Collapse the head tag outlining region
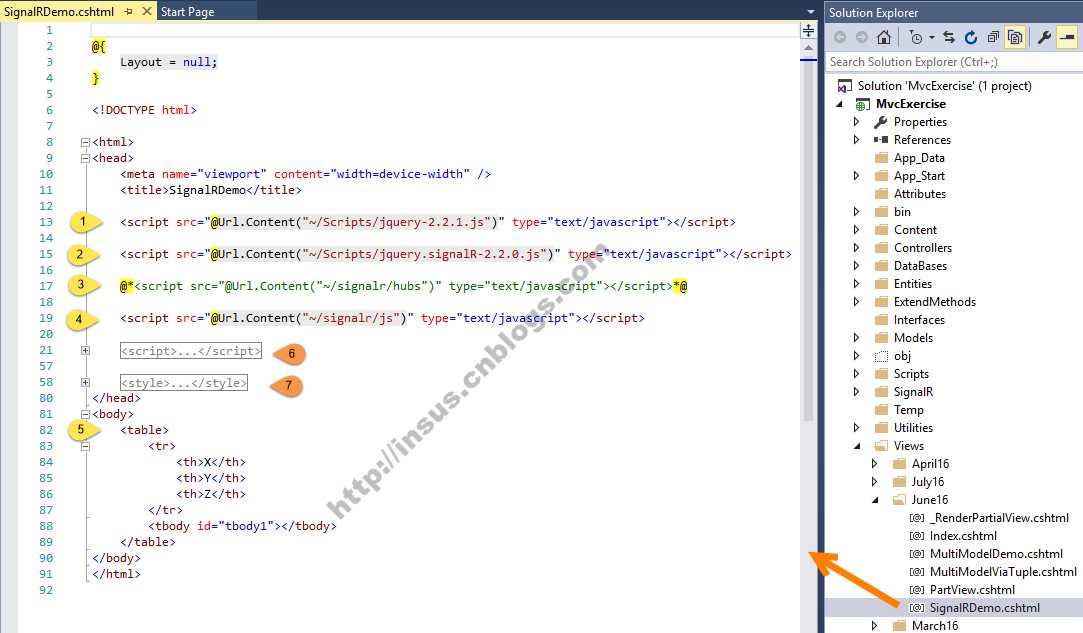Image resolution: width=1083 pixels, height=633 pixels. tap(86, 158)
